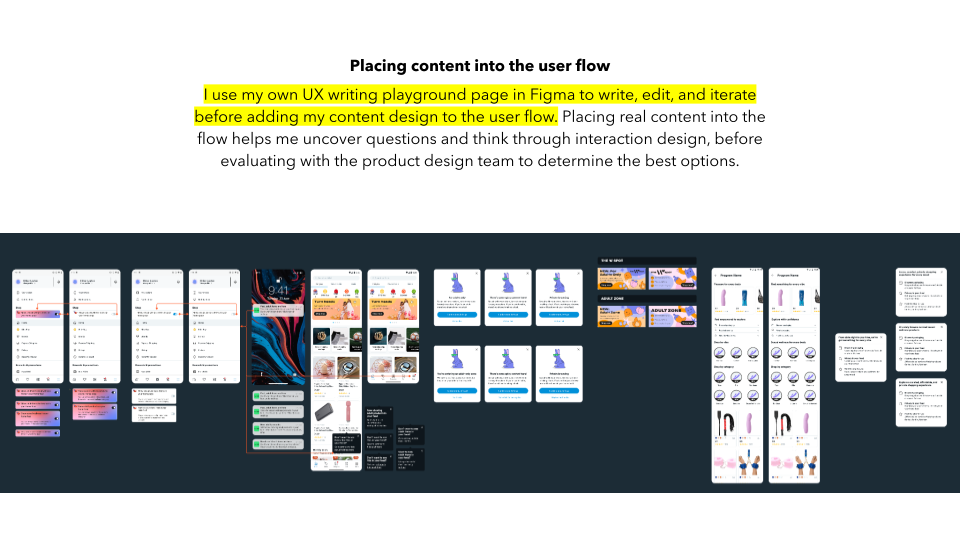
Task: Toggle the switch on the fourth phone screen
Action: 236,313
